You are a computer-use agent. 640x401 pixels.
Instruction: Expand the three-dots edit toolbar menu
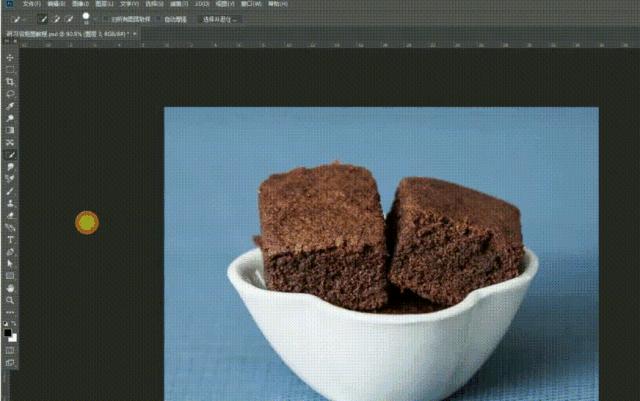pos(10,313)
